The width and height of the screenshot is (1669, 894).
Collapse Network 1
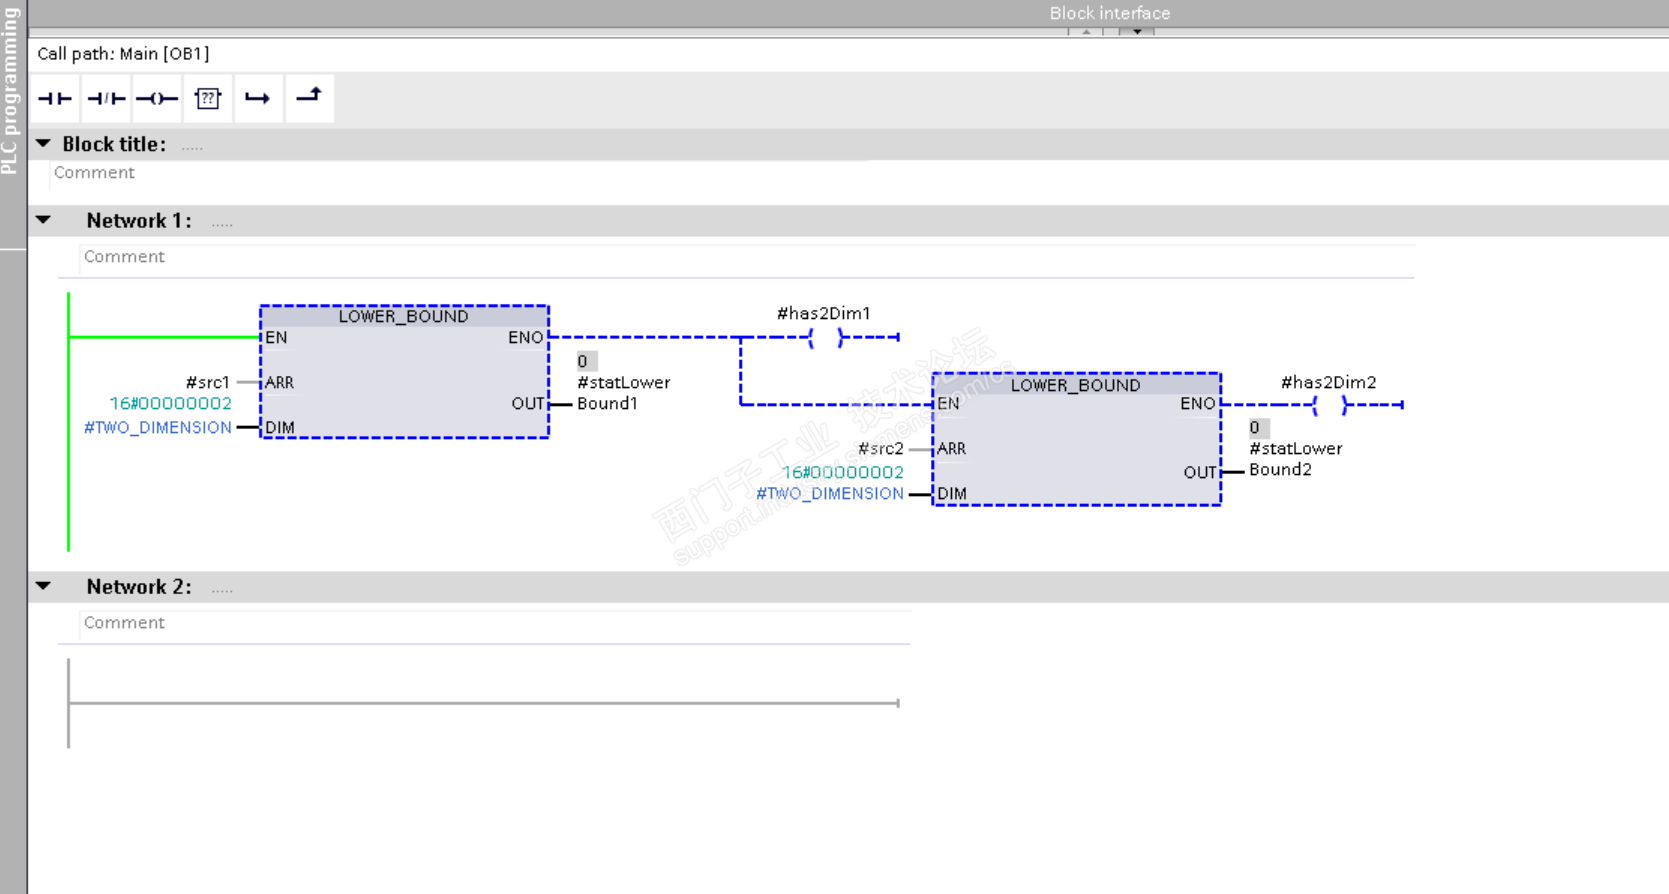43,220
